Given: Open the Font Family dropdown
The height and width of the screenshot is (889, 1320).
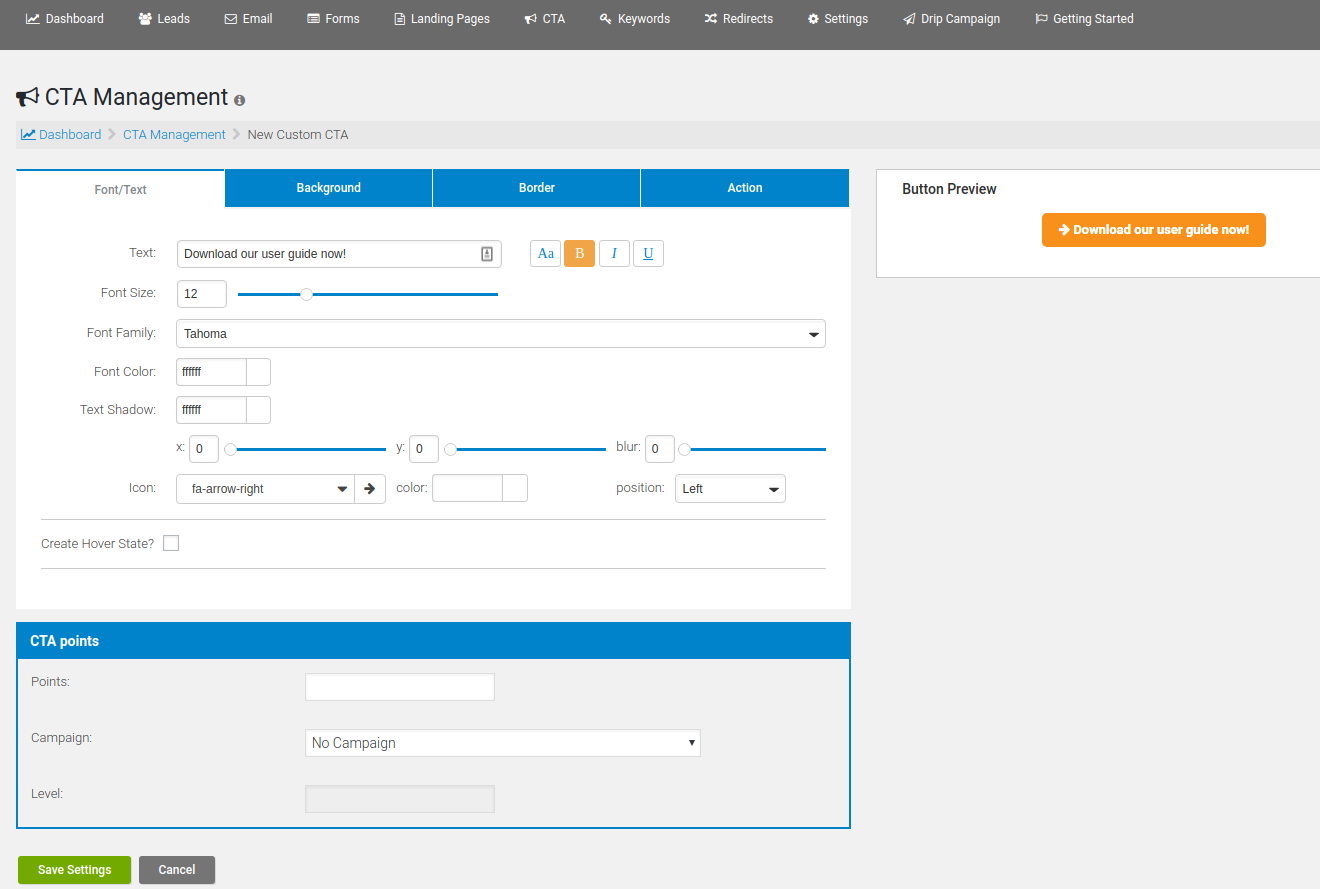Looking at the screenshot, I should [x=500, y=334].
